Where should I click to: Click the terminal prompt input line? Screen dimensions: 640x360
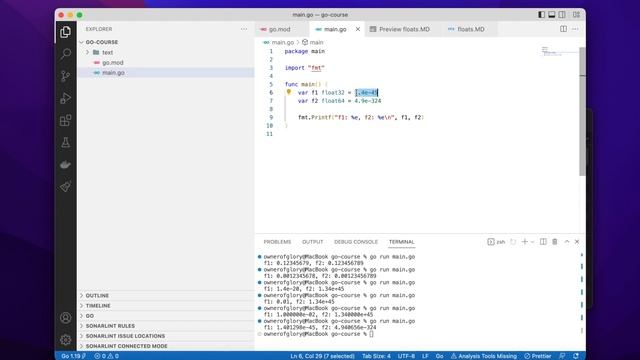click(318, 334)
